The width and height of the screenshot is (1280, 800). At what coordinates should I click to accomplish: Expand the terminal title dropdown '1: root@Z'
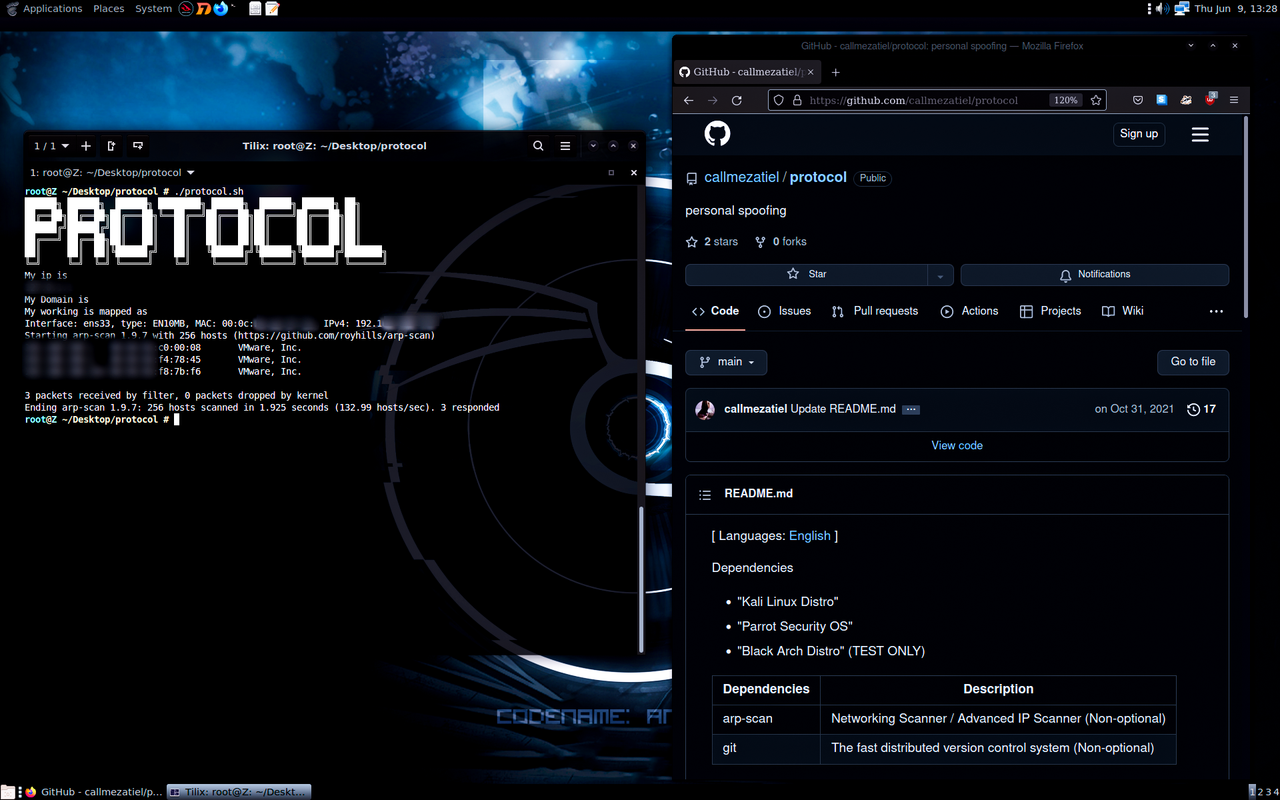[x=112, y=172]
